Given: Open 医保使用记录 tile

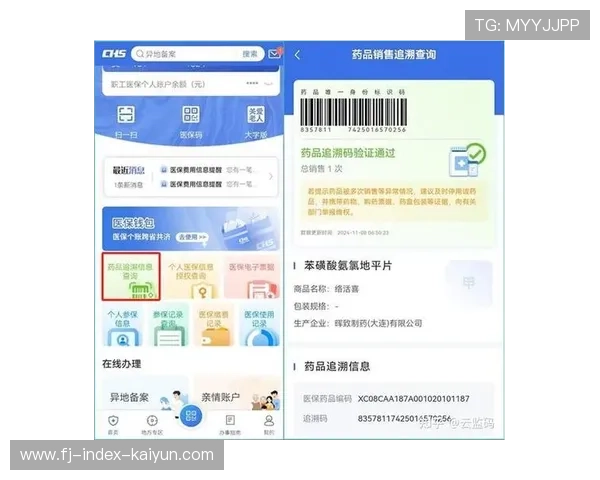Looking at the screenshot, I should coord(259,325).
